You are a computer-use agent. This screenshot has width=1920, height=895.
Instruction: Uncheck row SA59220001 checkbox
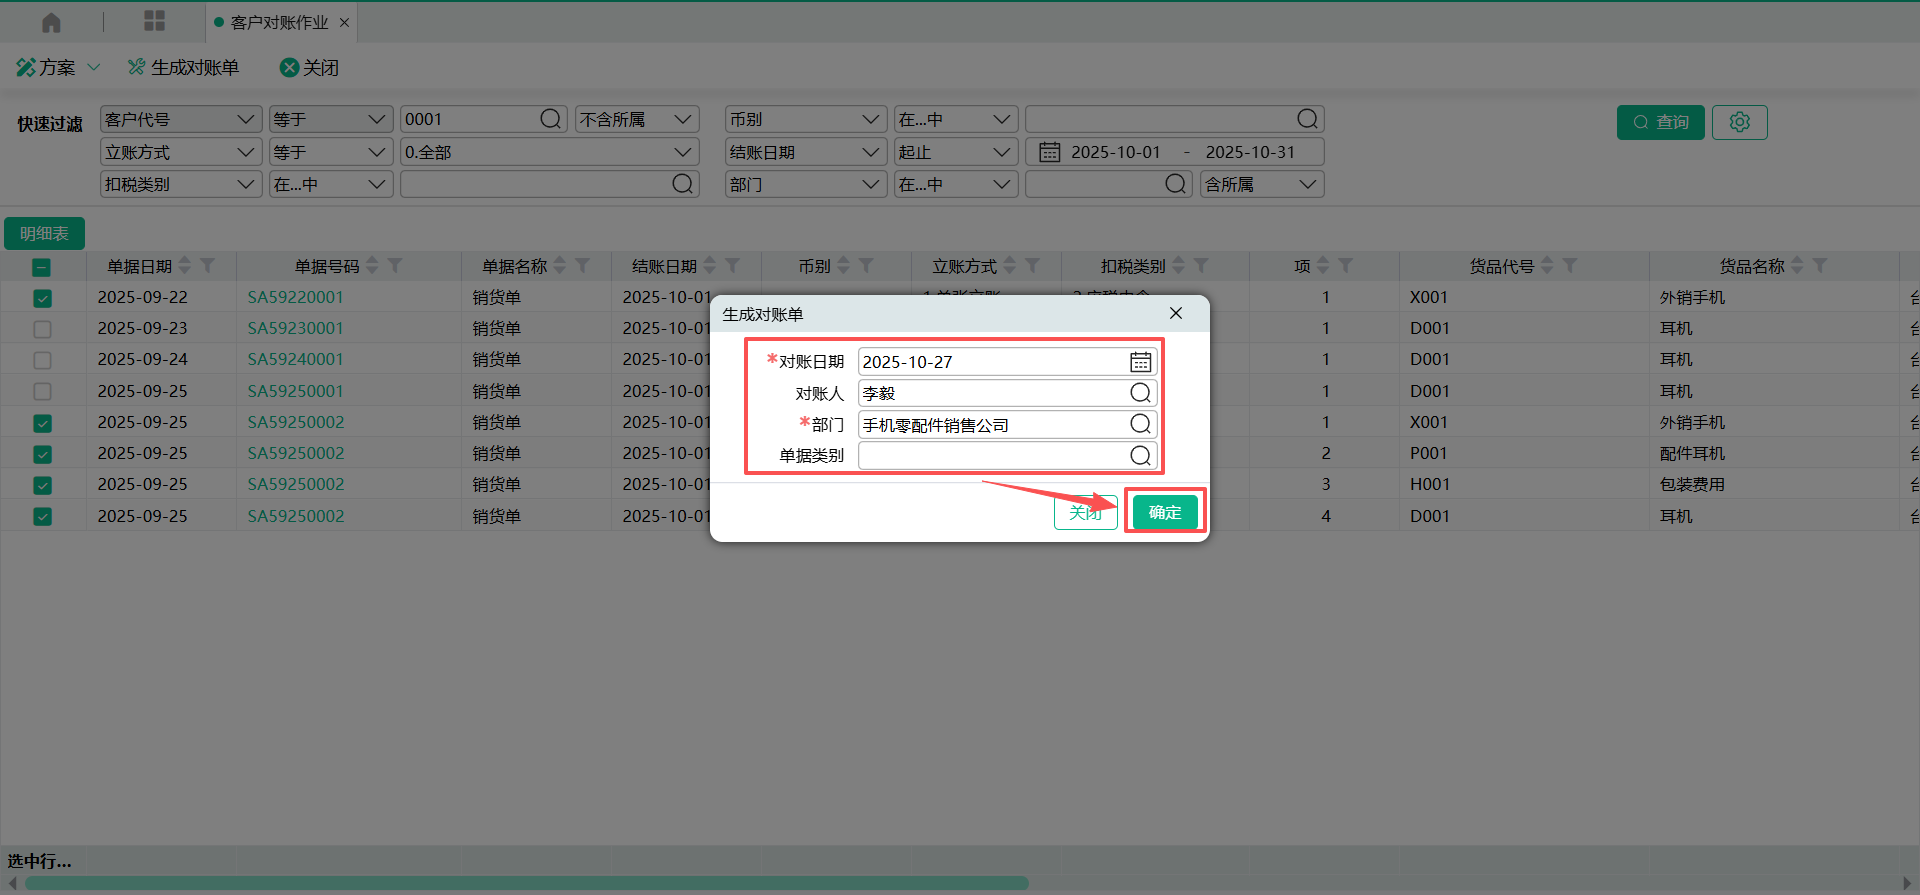coord(42,298)
